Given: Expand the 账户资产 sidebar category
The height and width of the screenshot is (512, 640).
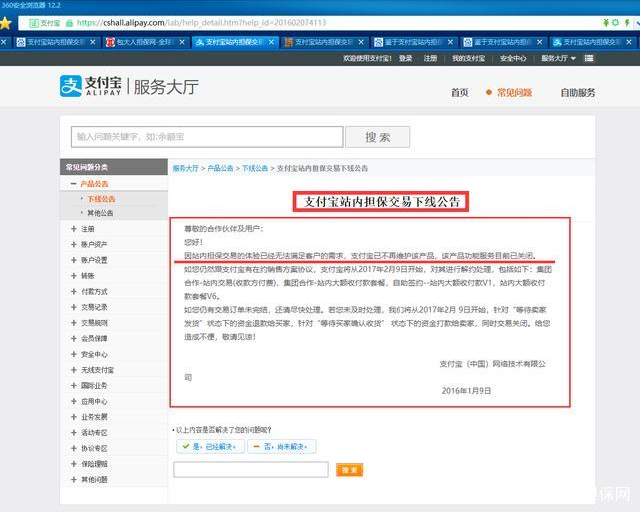Looking at the screenshot, I should (94, 244).
